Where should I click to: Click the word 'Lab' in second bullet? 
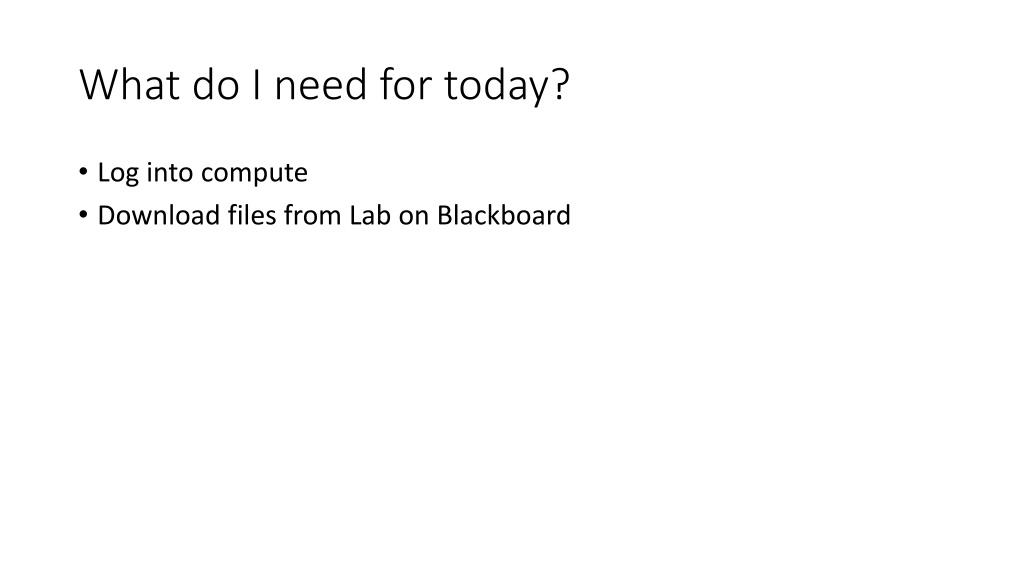point(370,216)
